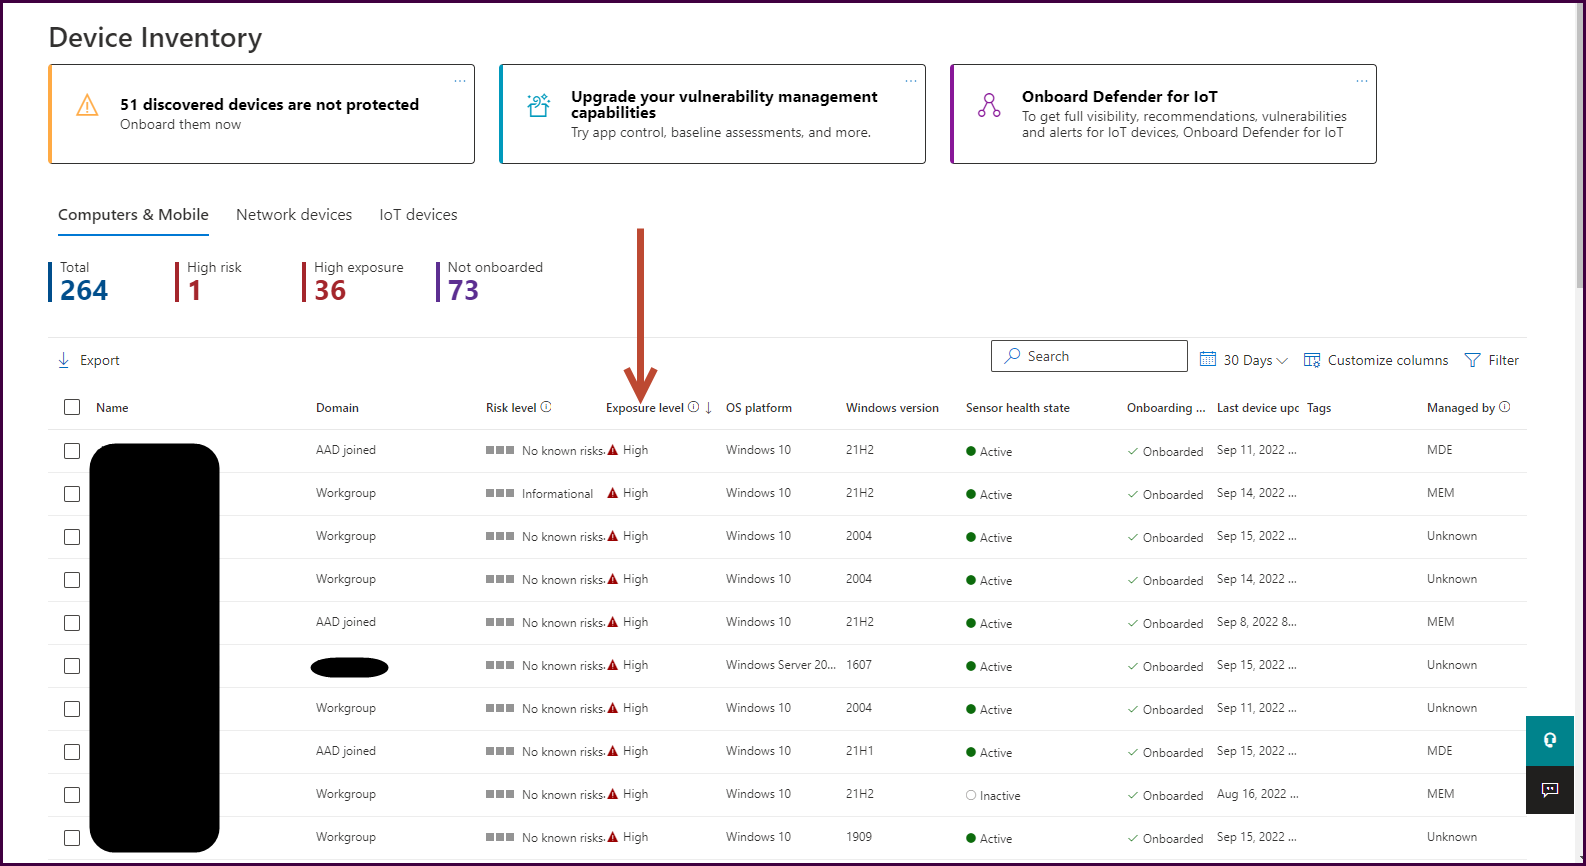Screen dimensions: 1586x866
Task: Expand the 30 Days time range dropdown
Action: (1245, 360)
